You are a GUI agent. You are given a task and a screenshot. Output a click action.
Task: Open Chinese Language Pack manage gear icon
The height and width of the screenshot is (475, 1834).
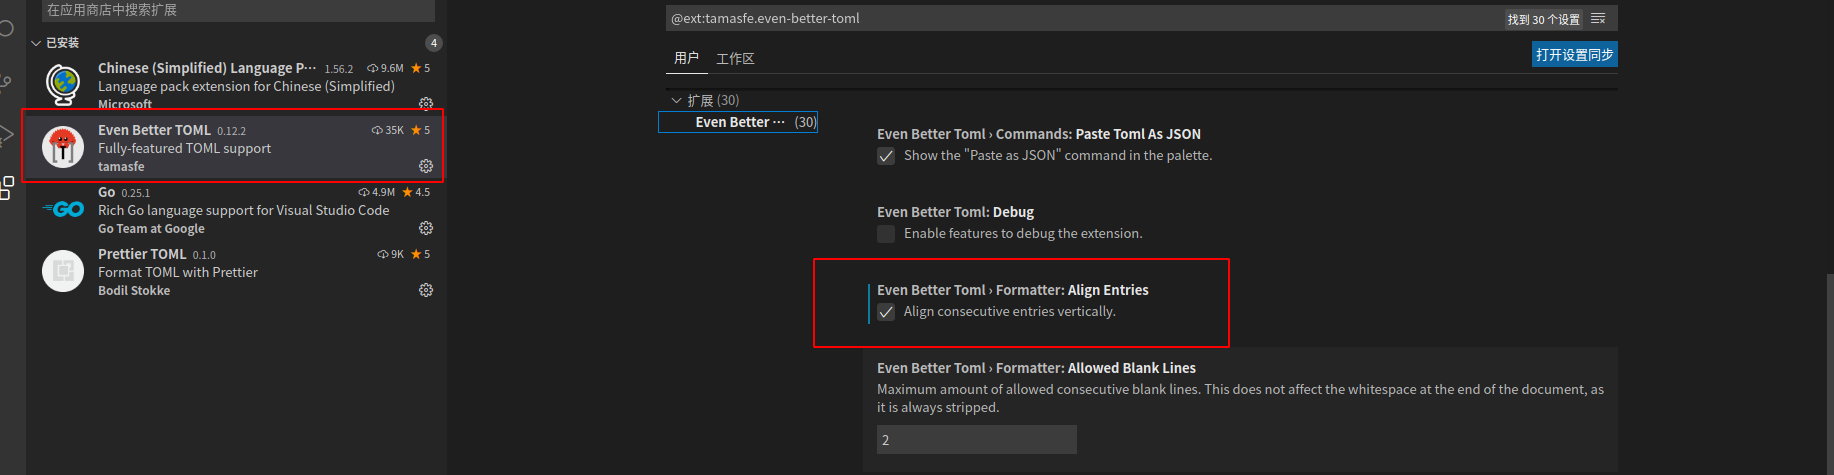(426, 104)
